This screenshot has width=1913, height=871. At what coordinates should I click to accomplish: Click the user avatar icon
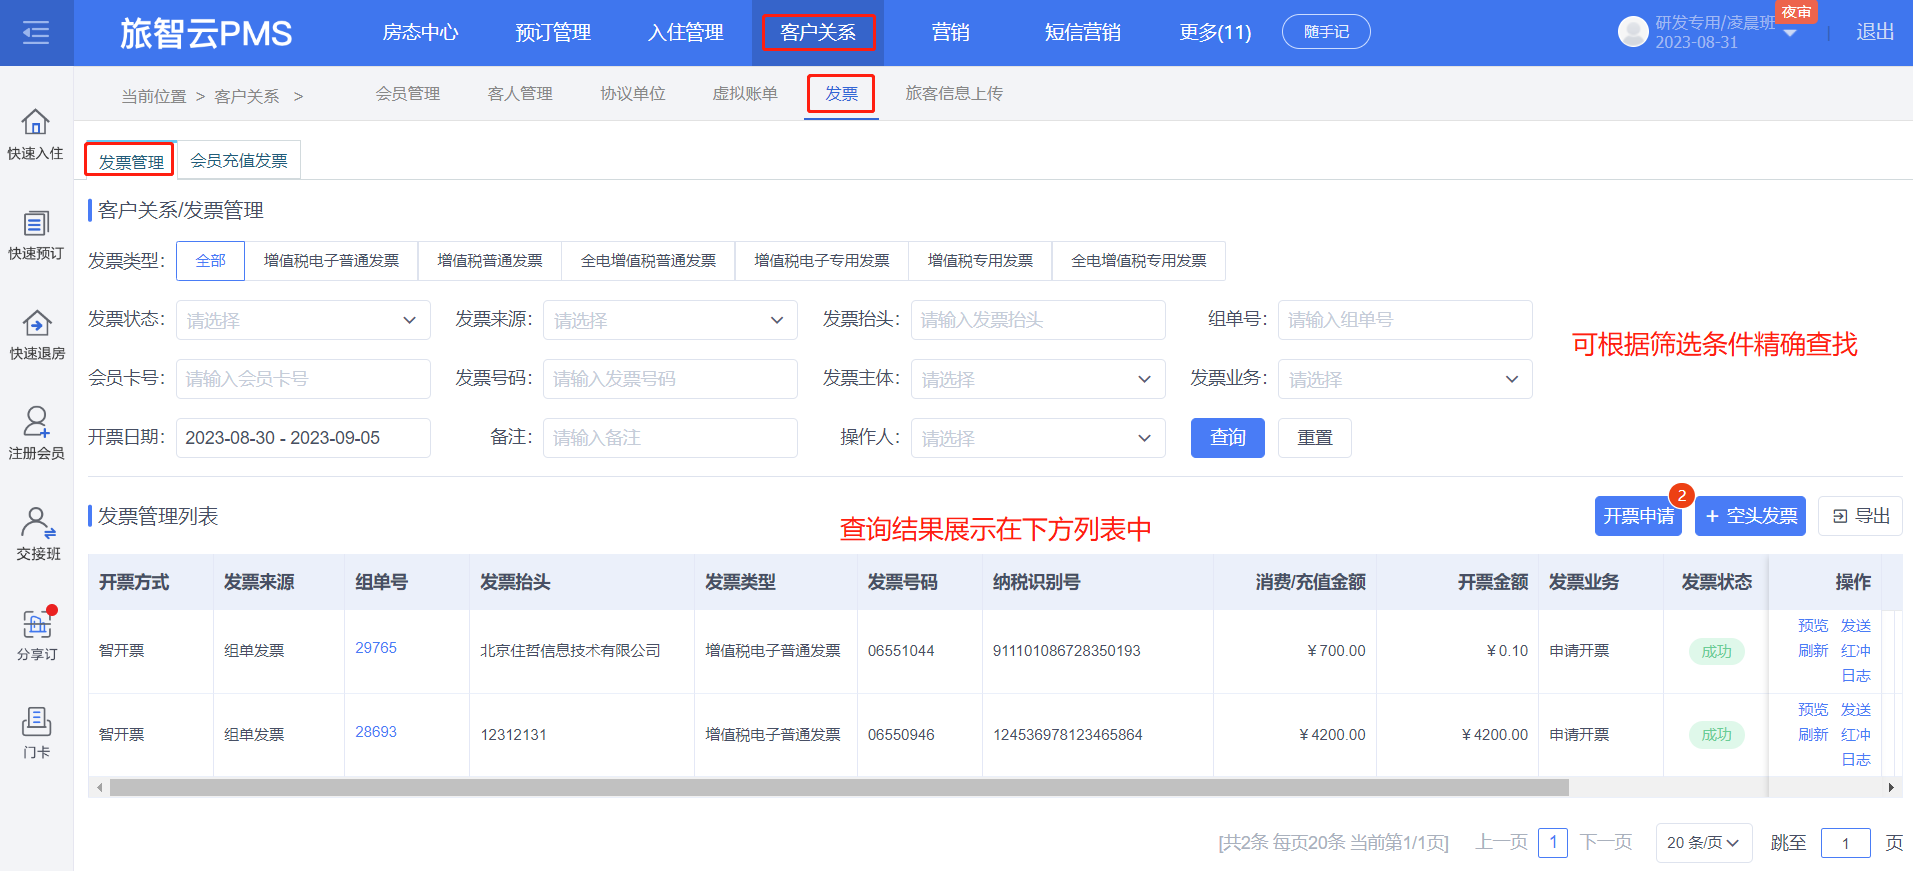1633,32
